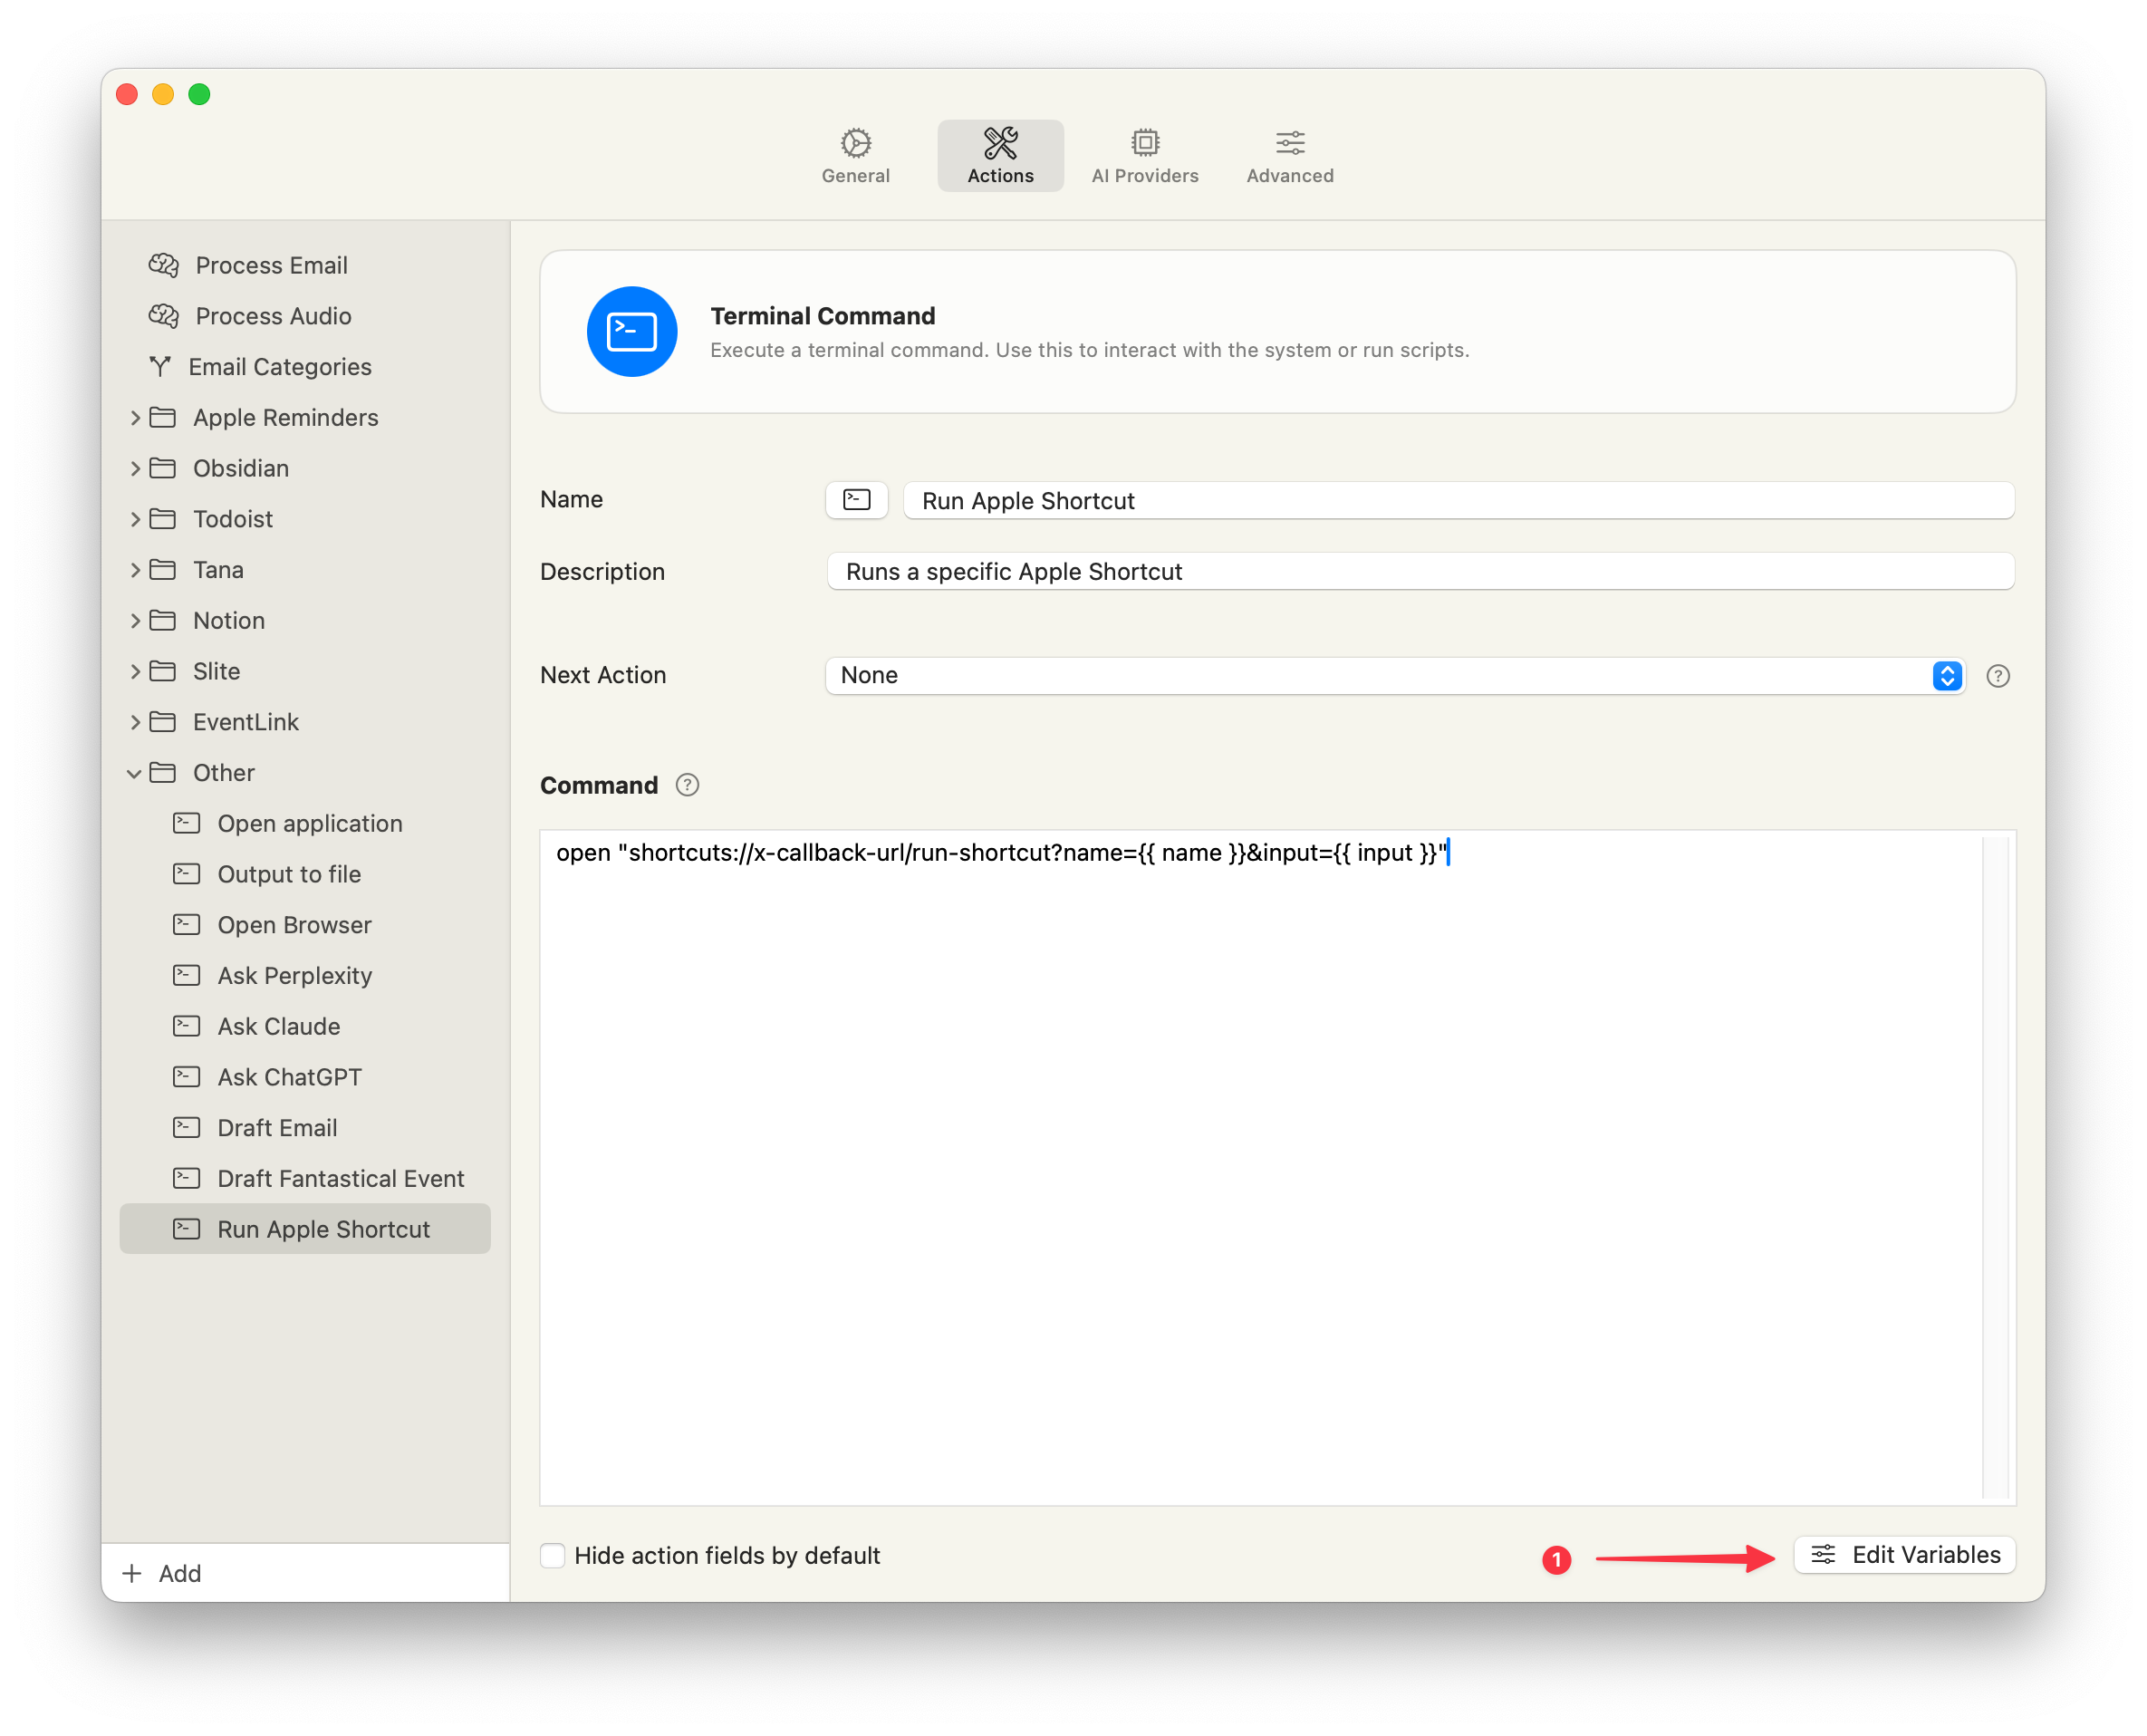Image resolution: width=2147 pixels, height=1736 pixels.
Task: Change the action icon next to Name
Action: tap(857, 500)
